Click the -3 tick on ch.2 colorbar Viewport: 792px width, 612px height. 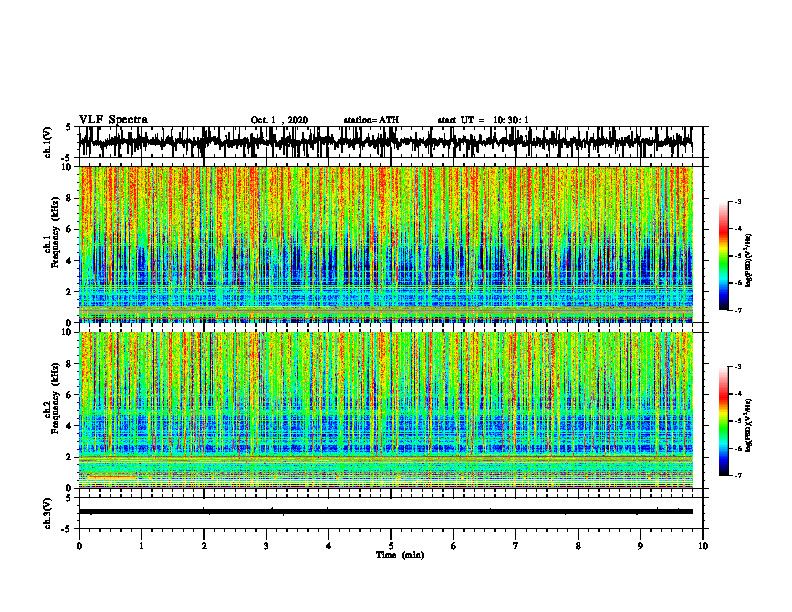(x=738, y=367)
